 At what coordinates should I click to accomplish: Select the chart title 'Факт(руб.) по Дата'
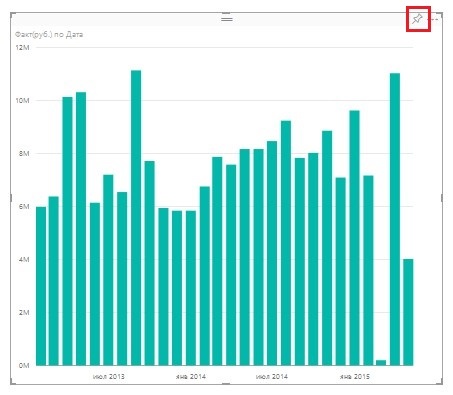tap(49, 34)
